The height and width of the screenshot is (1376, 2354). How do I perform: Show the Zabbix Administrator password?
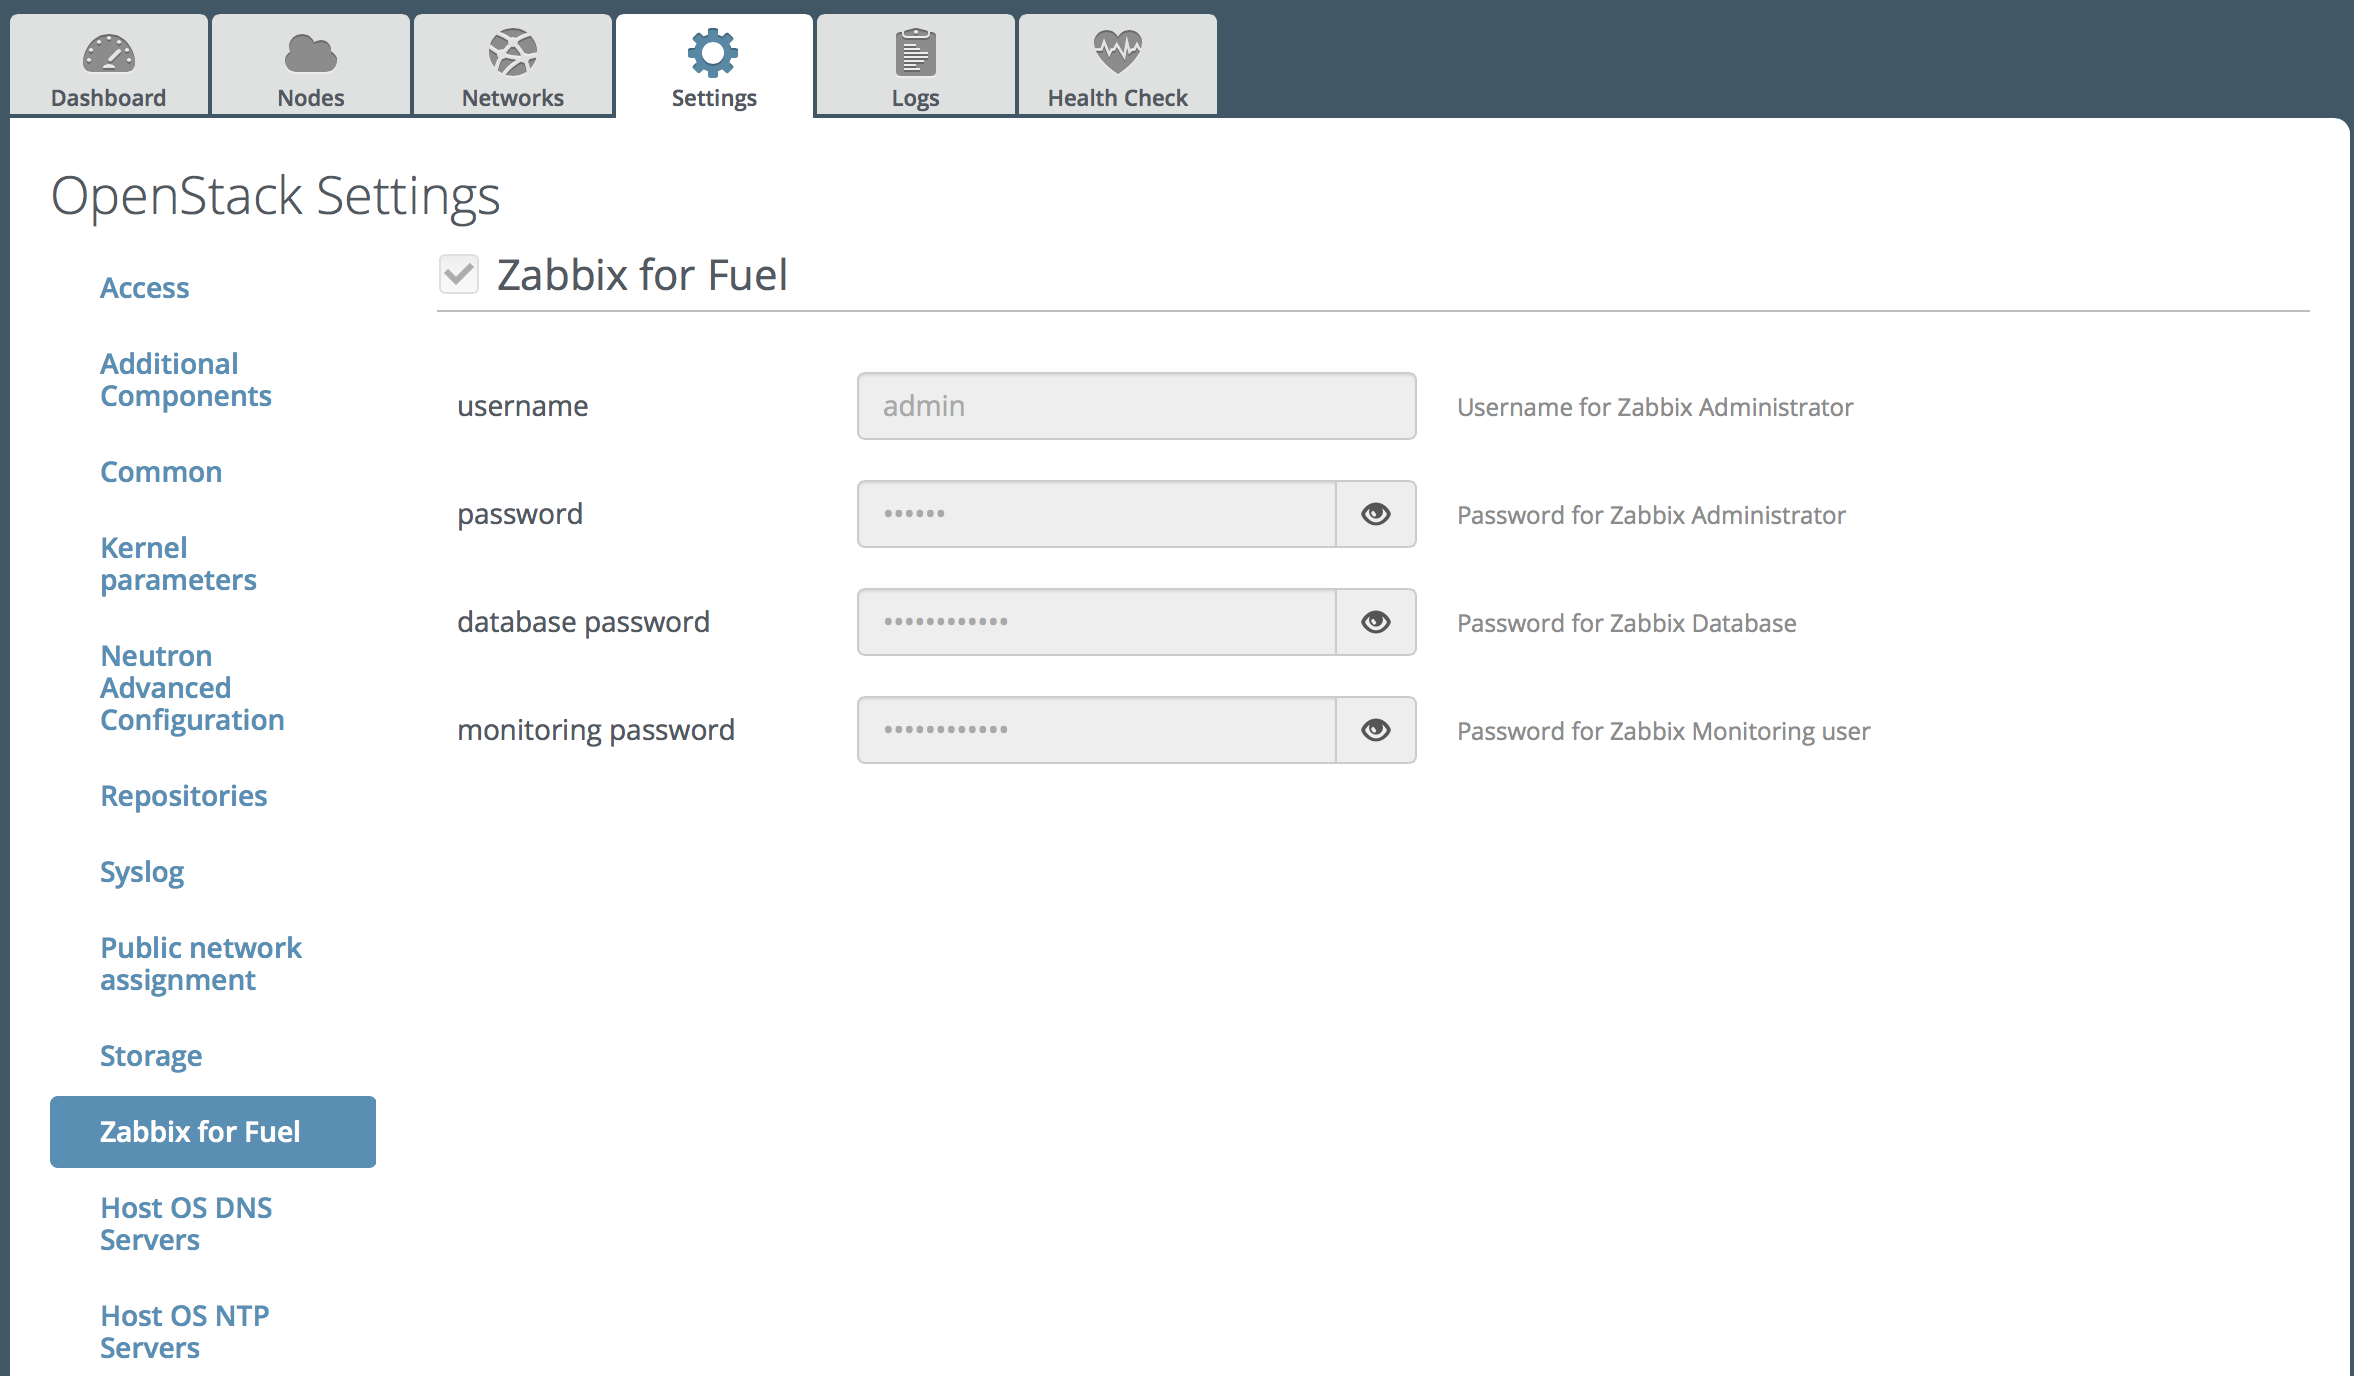pyautogui.click(x=1376, y=514)
